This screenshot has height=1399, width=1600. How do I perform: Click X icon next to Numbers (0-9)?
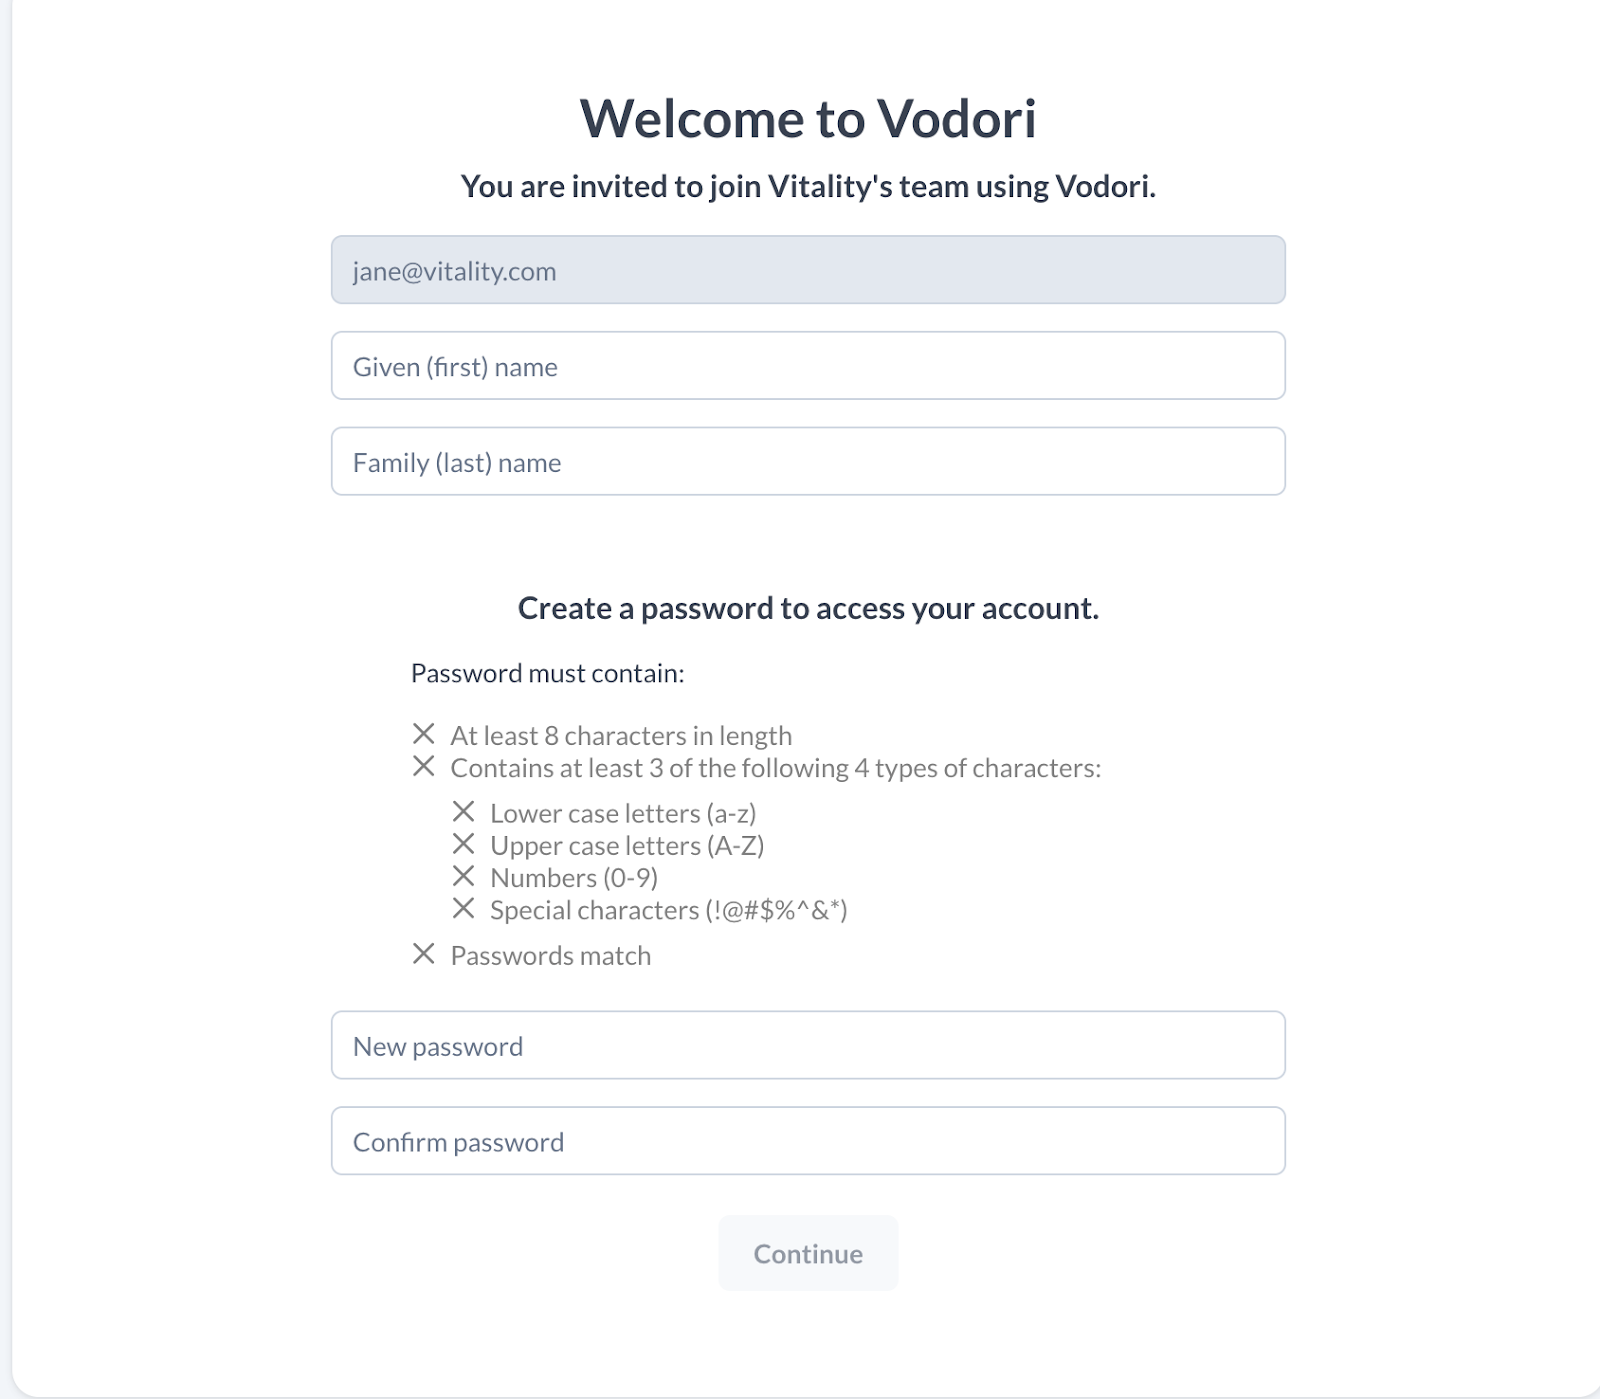point(463,876)
